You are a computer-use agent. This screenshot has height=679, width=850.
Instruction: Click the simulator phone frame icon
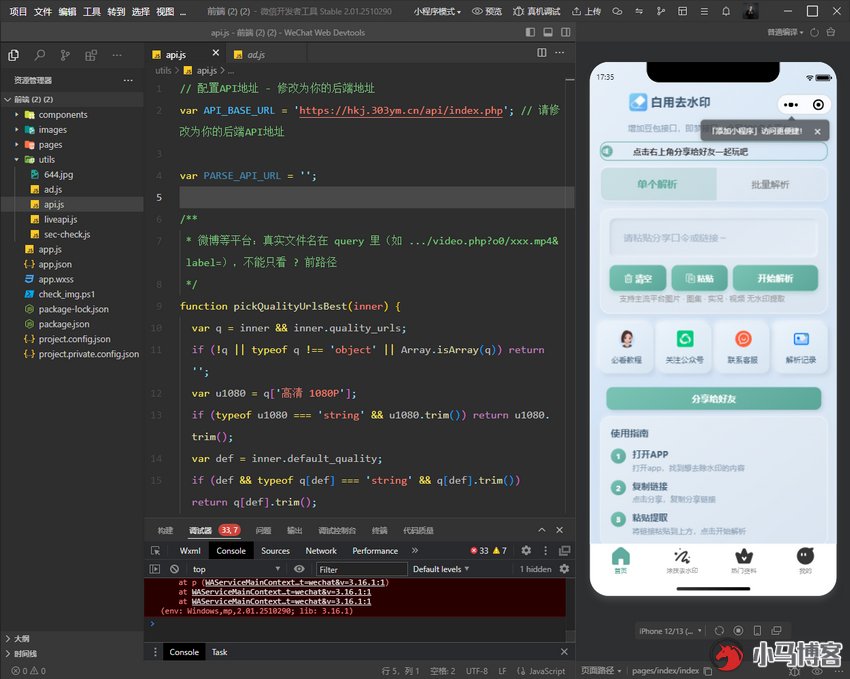(x=757, y=631)
